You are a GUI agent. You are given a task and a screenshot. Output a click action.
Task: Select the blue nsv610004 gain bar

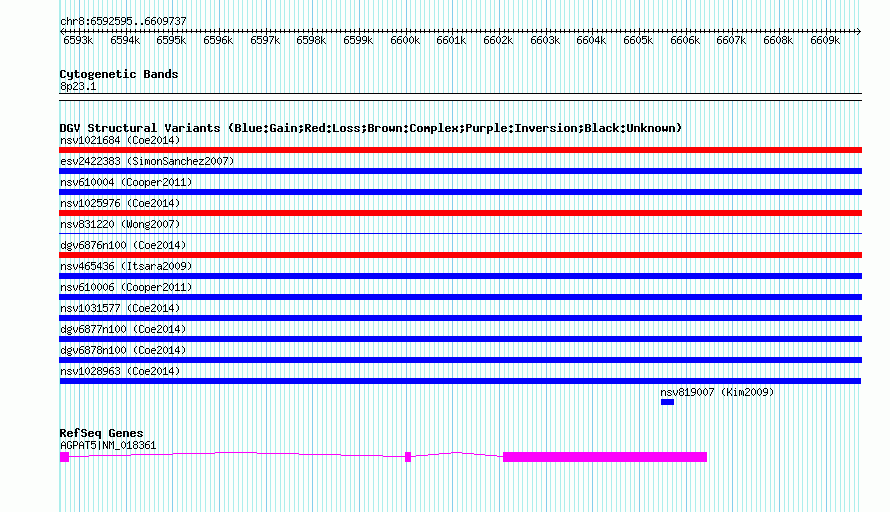click(x=460, y=192)
